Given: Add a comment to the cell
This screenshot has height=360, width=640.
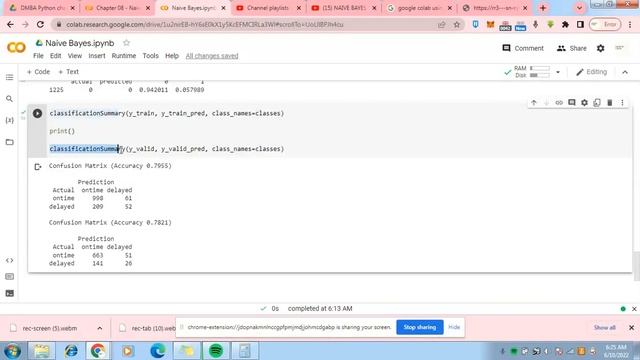Looking at the screenshot, I should tap(571, 103).
